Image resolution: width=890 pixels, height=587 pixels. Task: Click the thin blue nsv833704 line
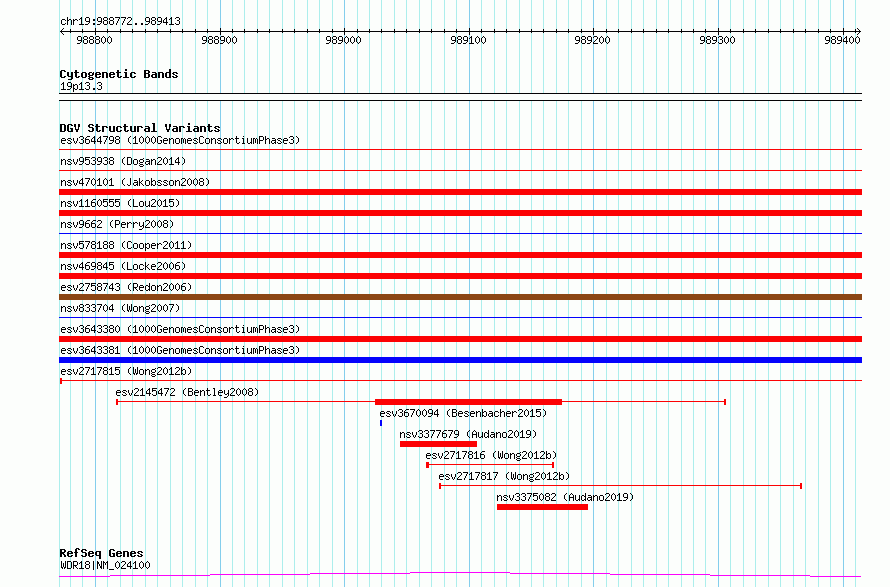coord(460,317)
